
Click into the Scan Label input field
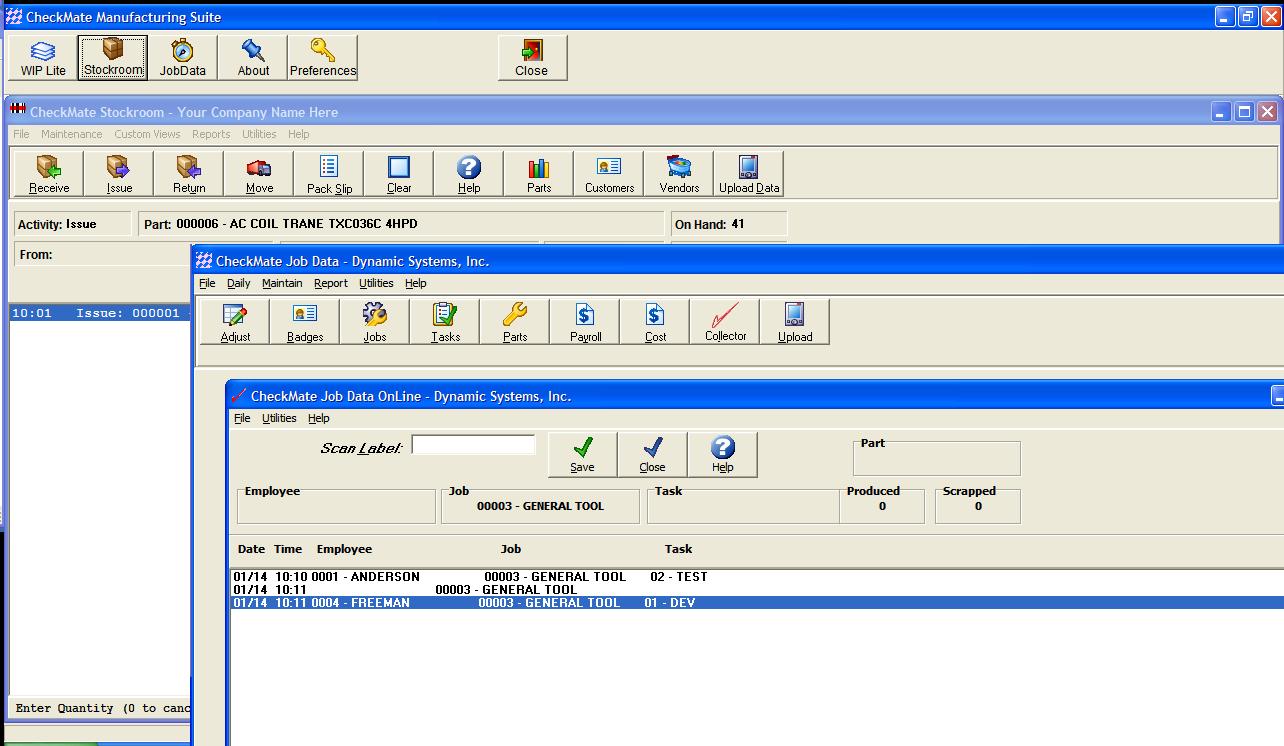473,445
